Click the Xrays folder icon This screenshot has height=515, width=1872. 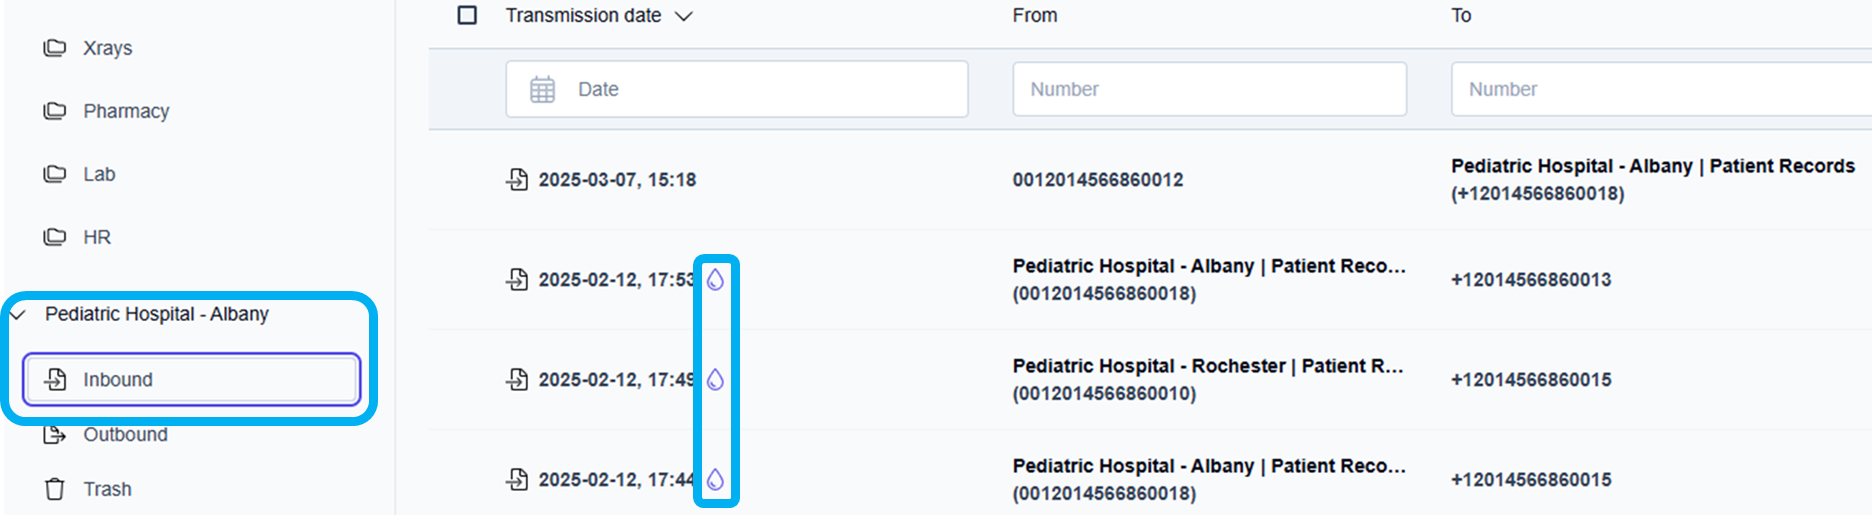point(55,48)
